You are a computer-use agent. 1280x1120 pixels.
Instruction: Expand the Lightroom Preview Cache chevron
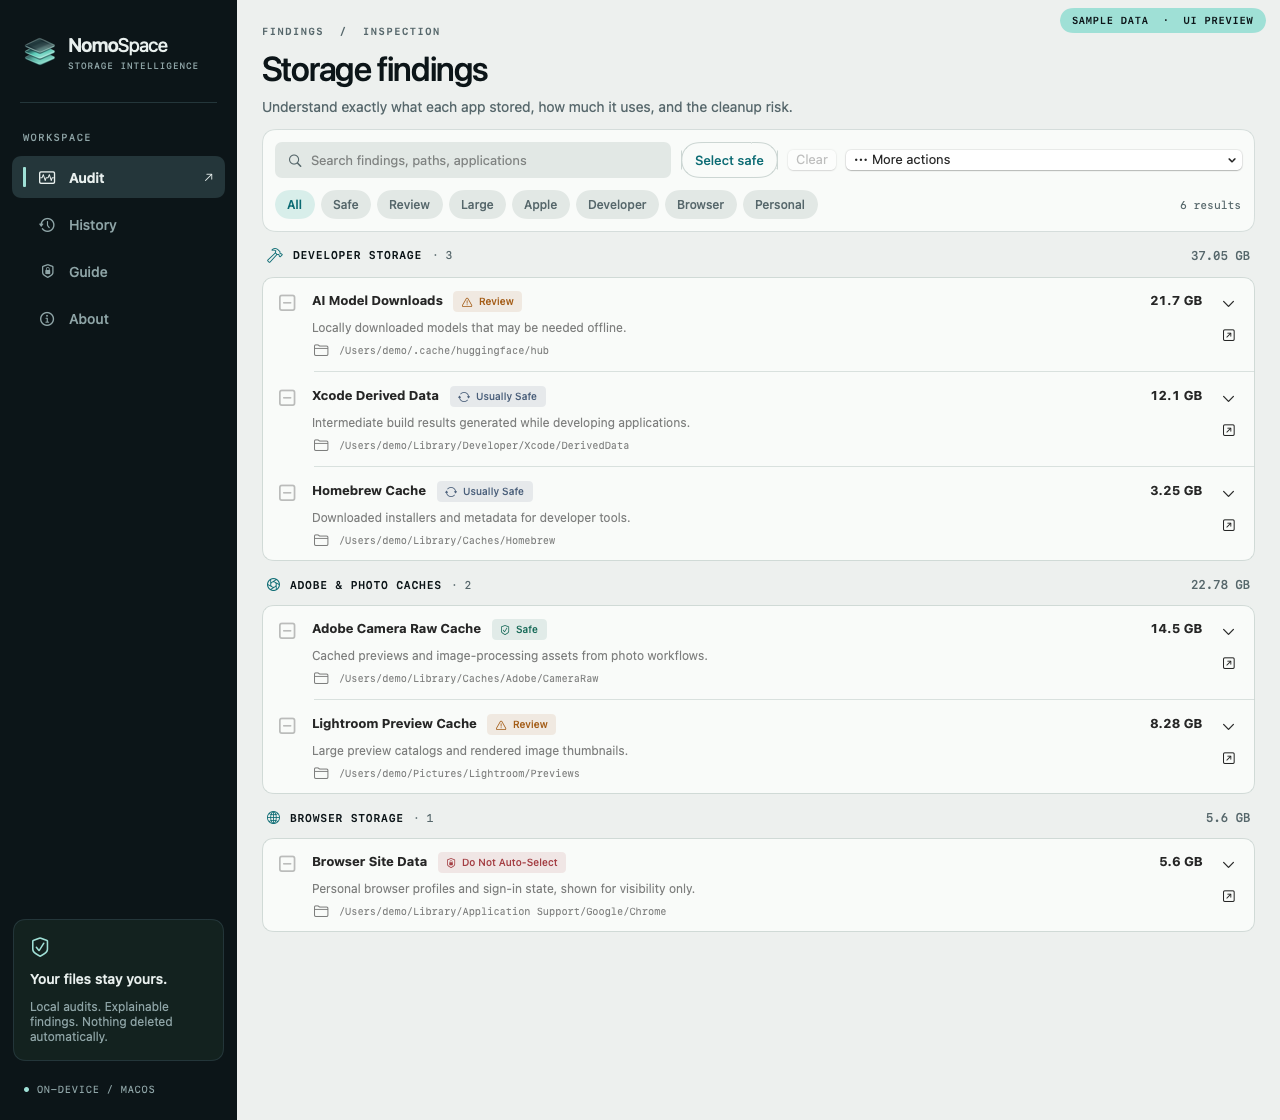pyautogui.click(x=1229, y=726)
